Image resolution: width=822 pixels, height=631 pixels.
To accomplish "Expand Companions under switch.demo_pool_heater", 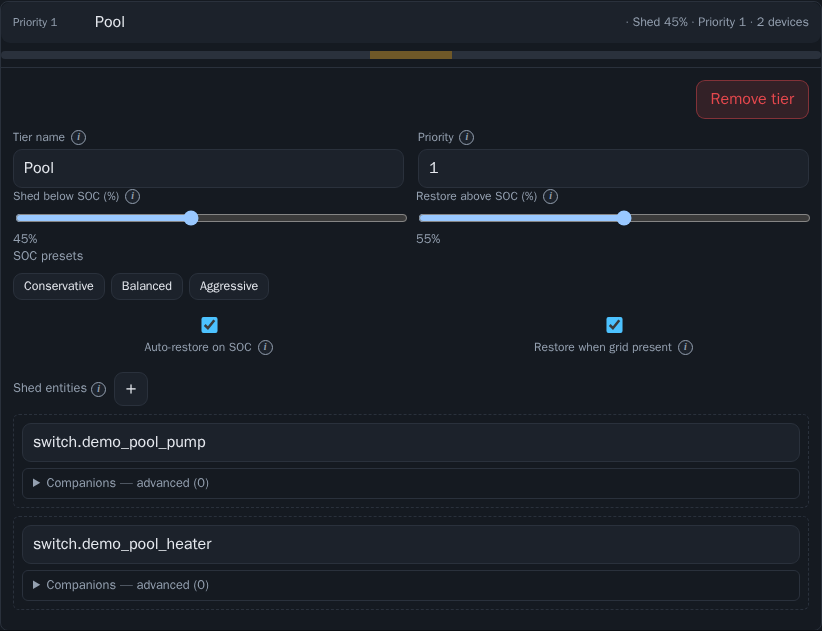I will (x=410, y=585).
